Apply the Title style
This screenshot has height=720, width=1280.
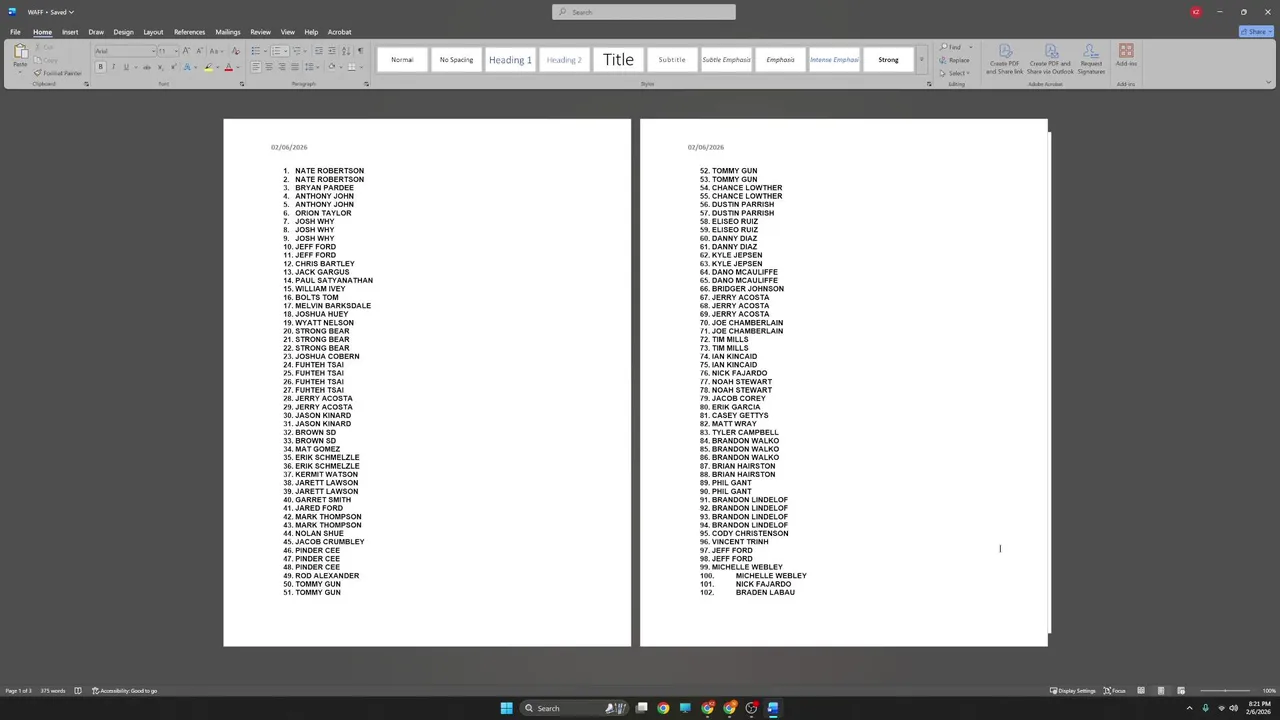coord(618,60)
